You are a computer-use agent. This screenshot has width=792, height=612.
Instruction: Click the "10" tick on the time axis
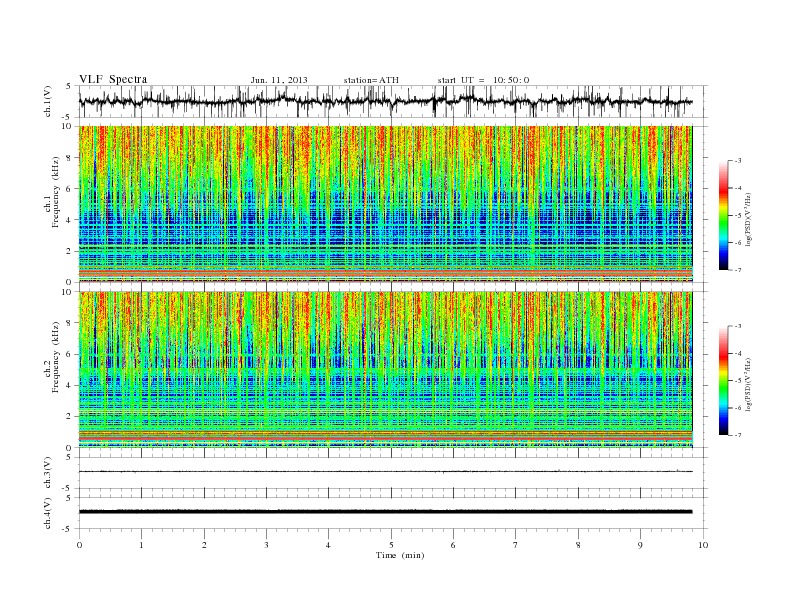[x=703, y=545]
